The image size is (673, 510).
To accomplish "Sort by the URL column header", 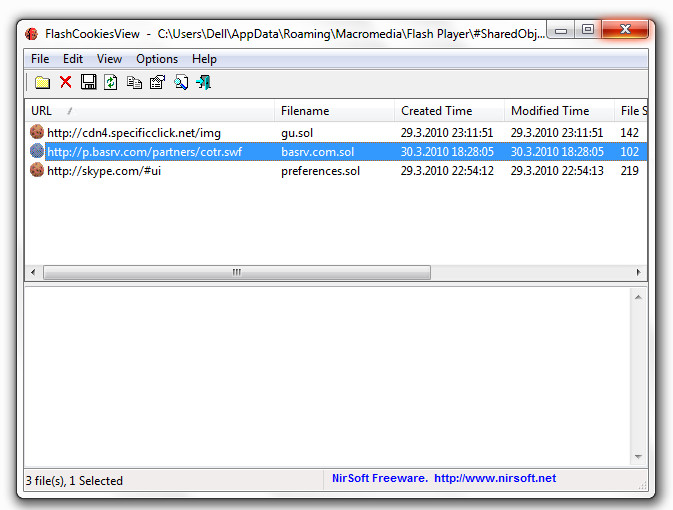I will pyautogui.click(x=149, y=111).
